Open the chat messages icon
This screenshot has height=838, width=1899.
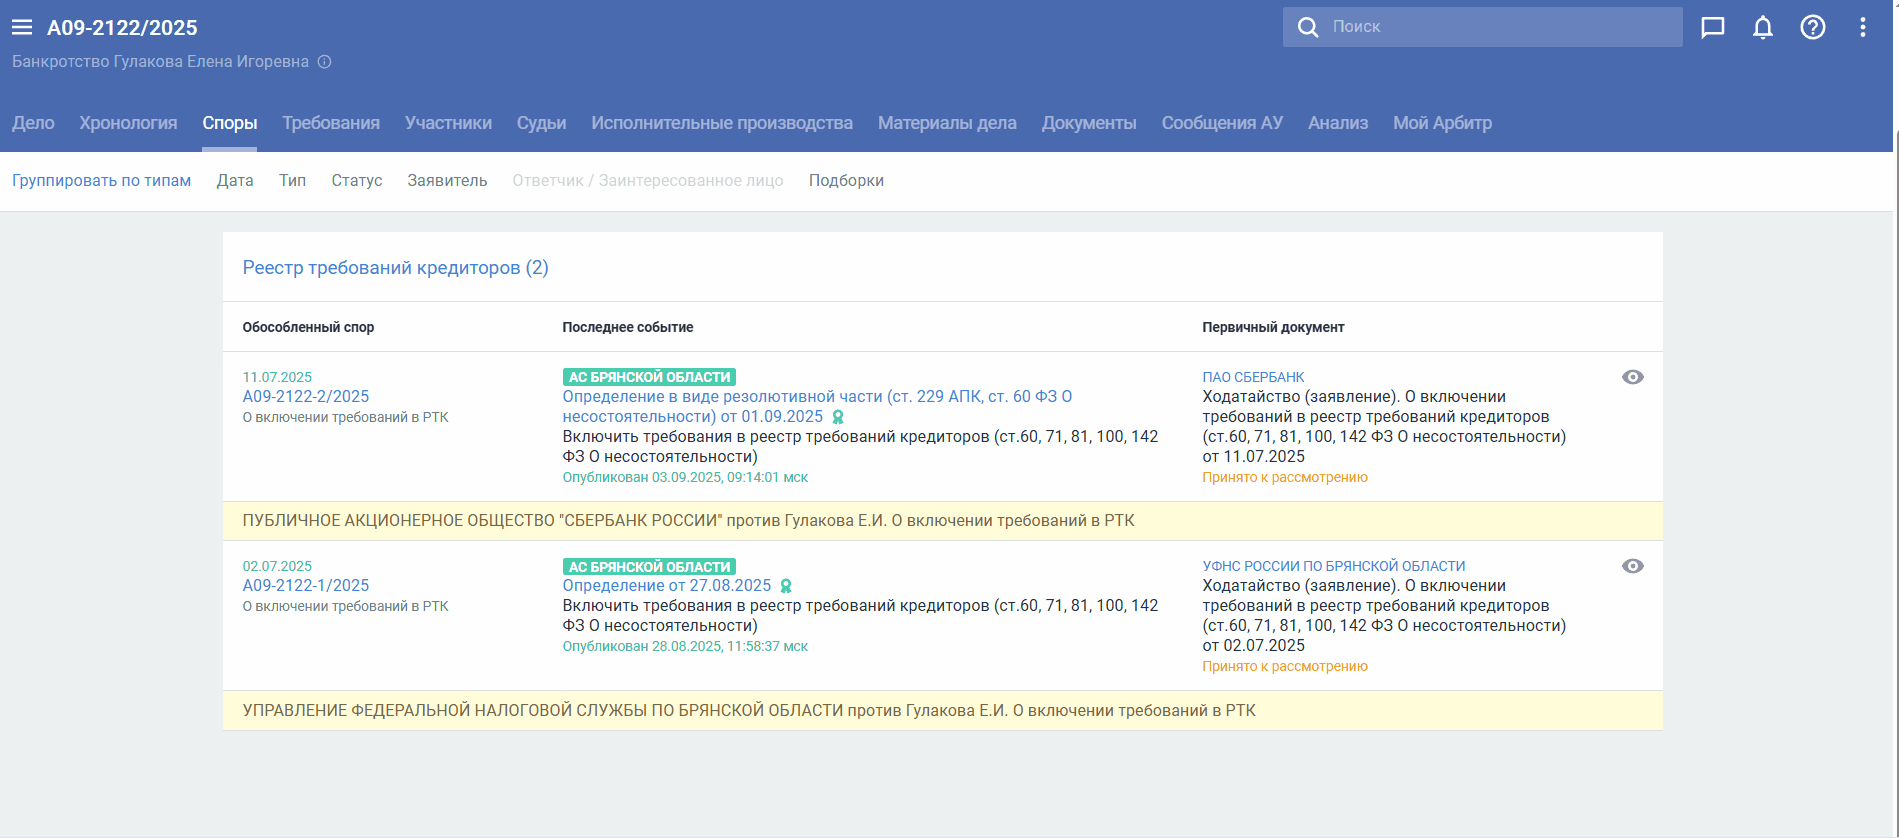(1712, 27)
